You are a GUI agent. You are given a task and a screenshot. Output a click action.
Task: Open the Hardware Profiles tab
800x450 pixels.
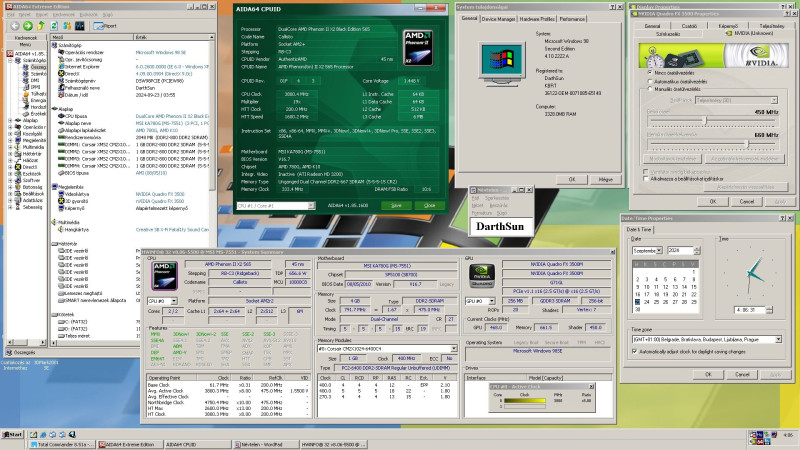tap(537, 19)
